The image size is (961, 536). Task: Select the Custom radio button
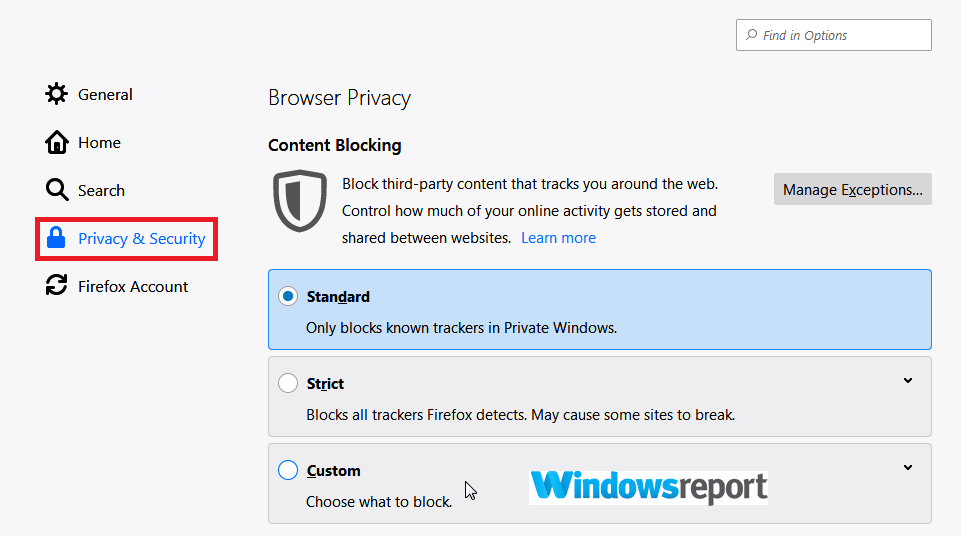288,470
